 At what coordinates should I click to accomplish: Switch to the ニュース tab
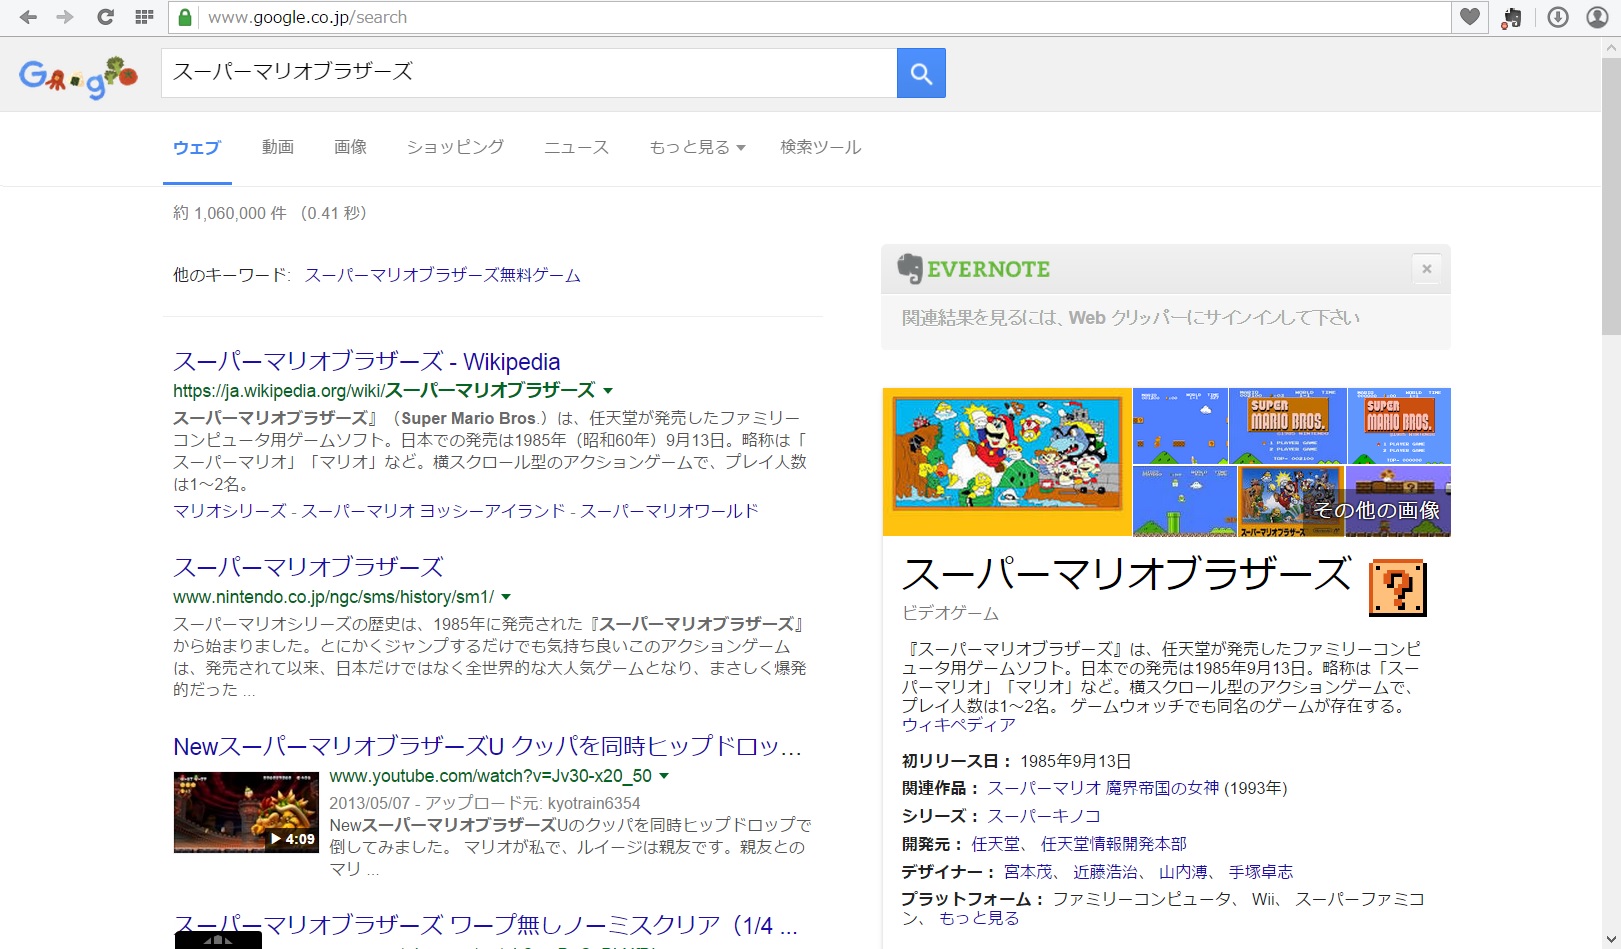point(576,147)
